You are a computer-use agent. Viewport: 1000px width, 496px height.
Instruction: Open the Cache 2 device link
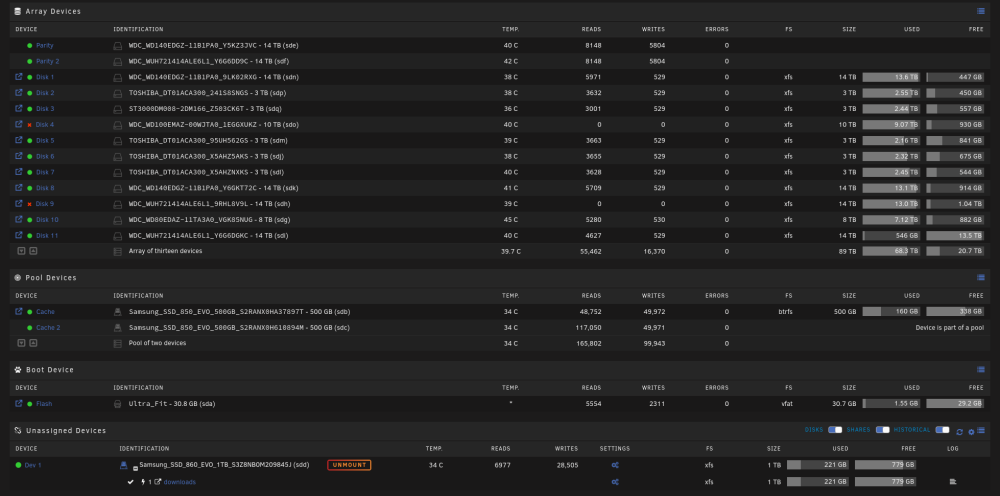(48, 328)
